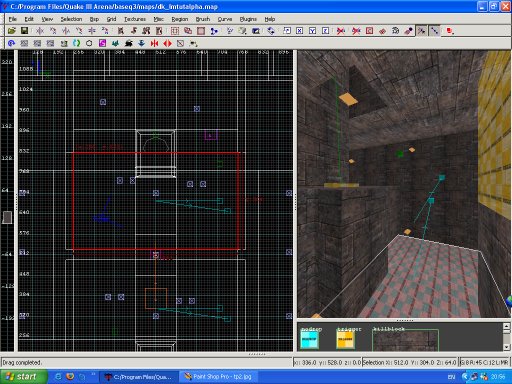Open the Region menu
Image resolution: width=512 pixels, height=384 pixels.
[x=180, y=19]
